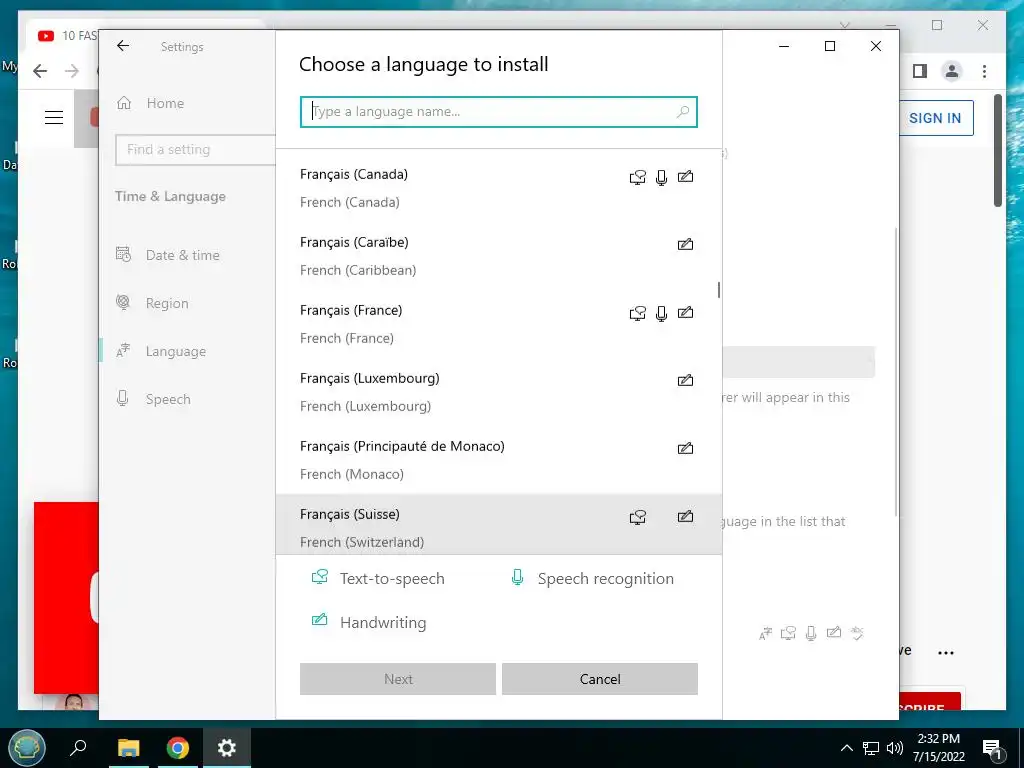Go back using Settings back arrow

(123, 46)
